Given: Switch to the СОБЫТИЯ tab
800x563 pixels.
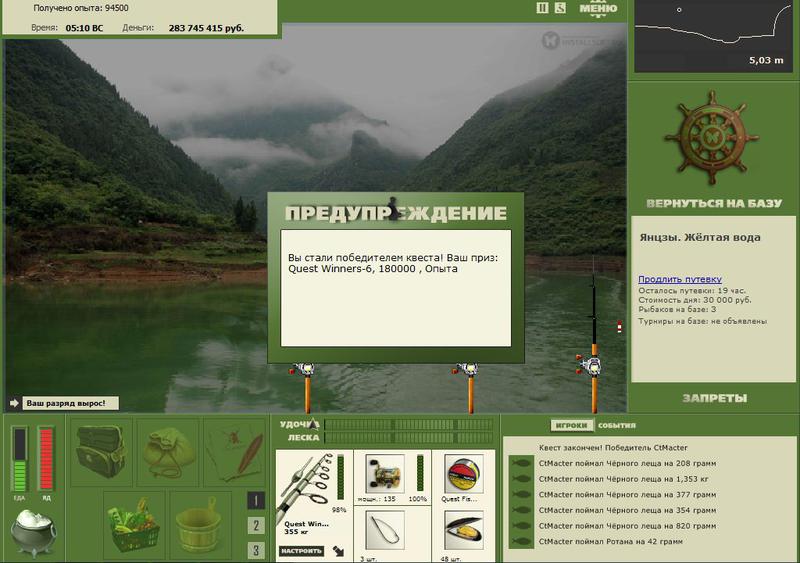Looking at the screenshot, I should click(617, 425).
